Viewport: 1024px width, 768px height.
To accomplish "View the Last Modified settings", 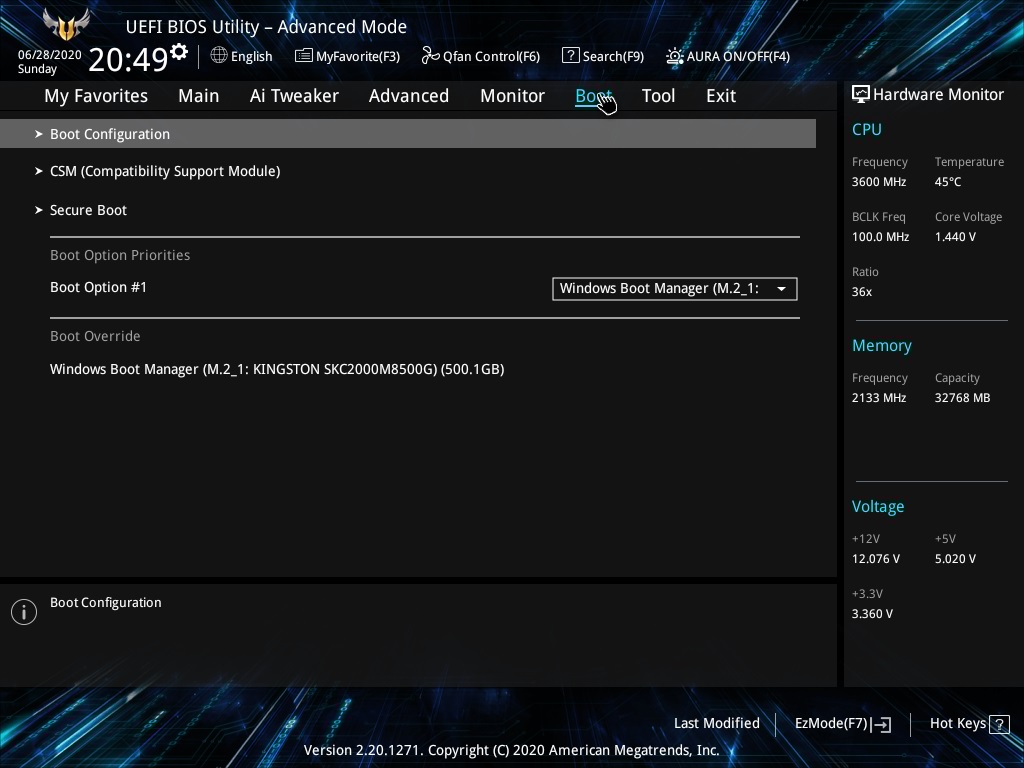I will (716, 723).
